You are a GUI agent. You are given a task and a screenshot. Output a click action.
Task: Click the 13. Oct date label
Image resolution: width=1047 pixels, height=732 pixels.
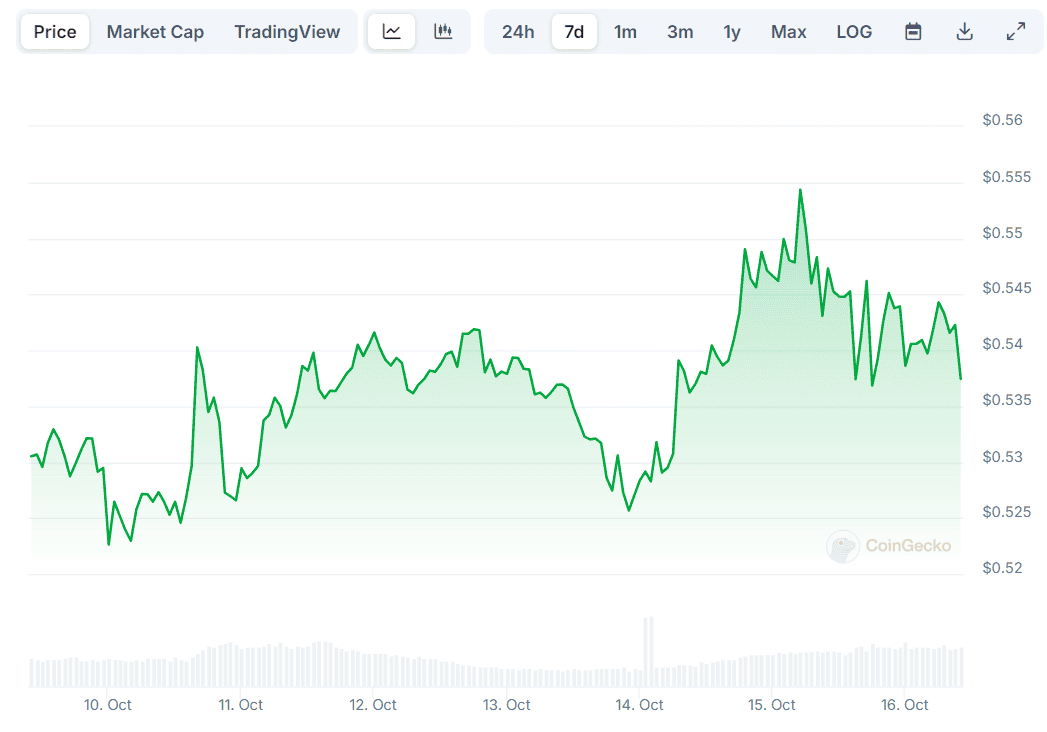click(506, 705)
